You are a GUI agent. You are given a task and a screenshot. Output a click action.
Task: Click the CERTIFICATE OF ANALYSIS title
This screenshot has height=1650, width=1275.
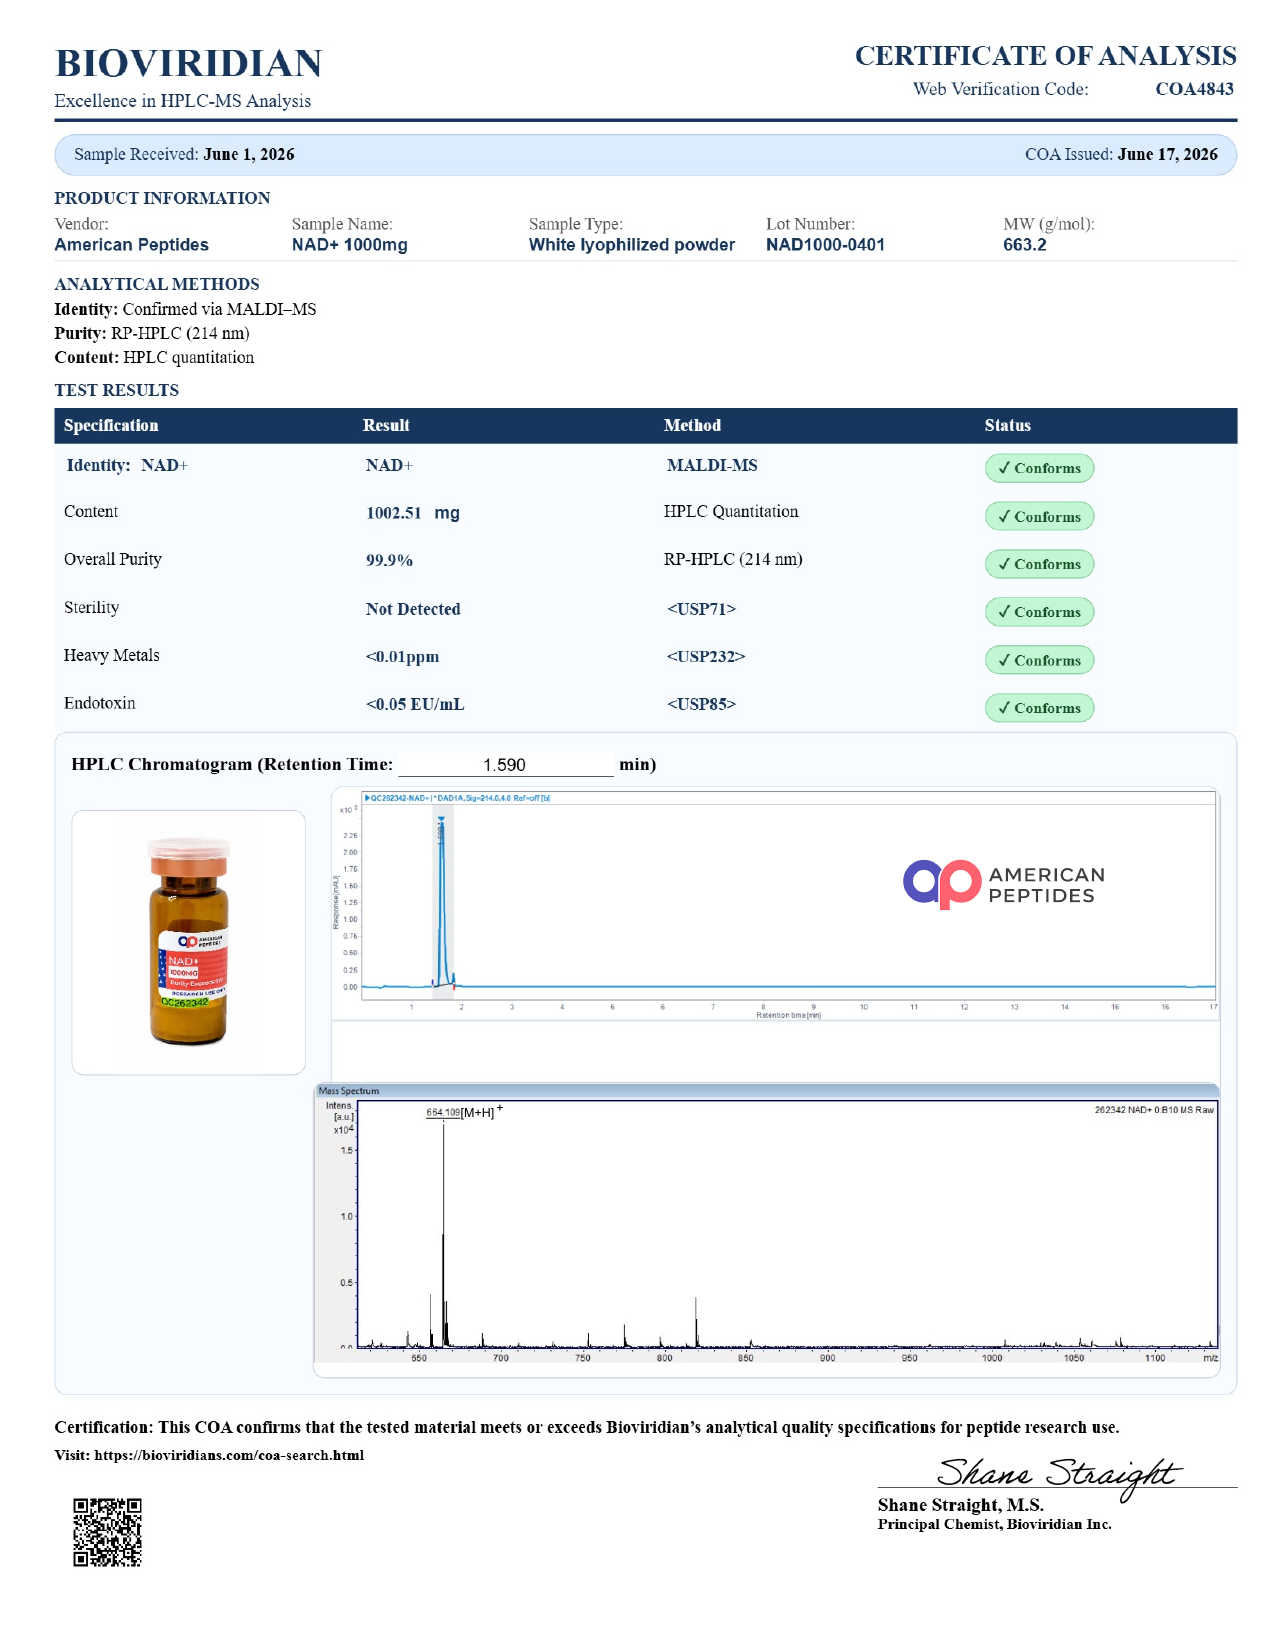[1045, 56]
